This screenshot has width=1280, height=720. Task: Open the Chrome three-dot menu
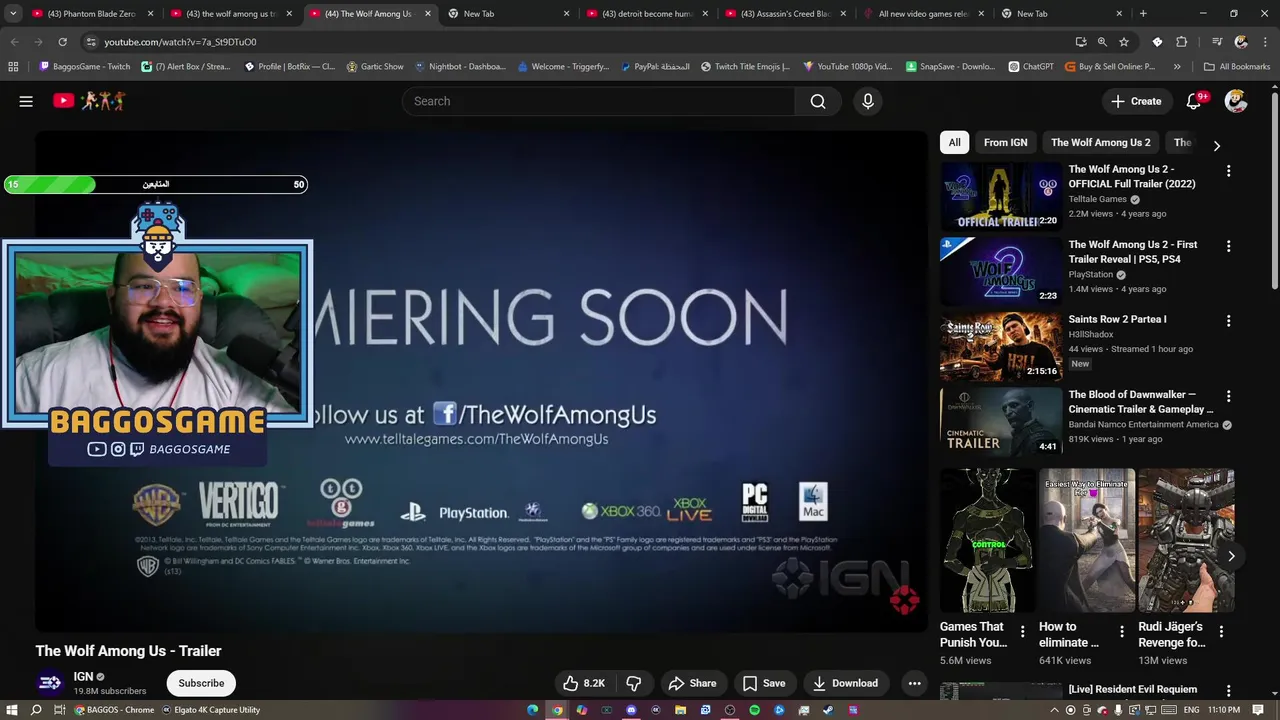point(1264,42)
